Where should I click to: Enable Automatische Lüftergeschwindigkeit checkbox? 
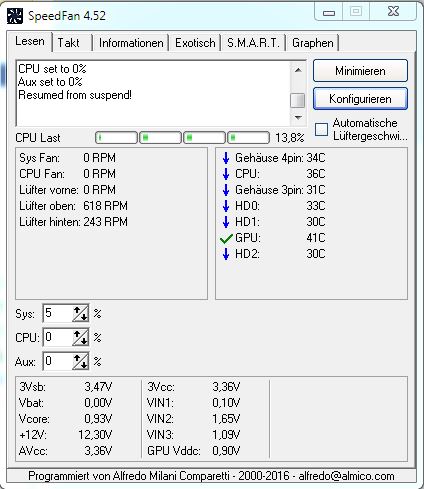(x=321, y=129)
